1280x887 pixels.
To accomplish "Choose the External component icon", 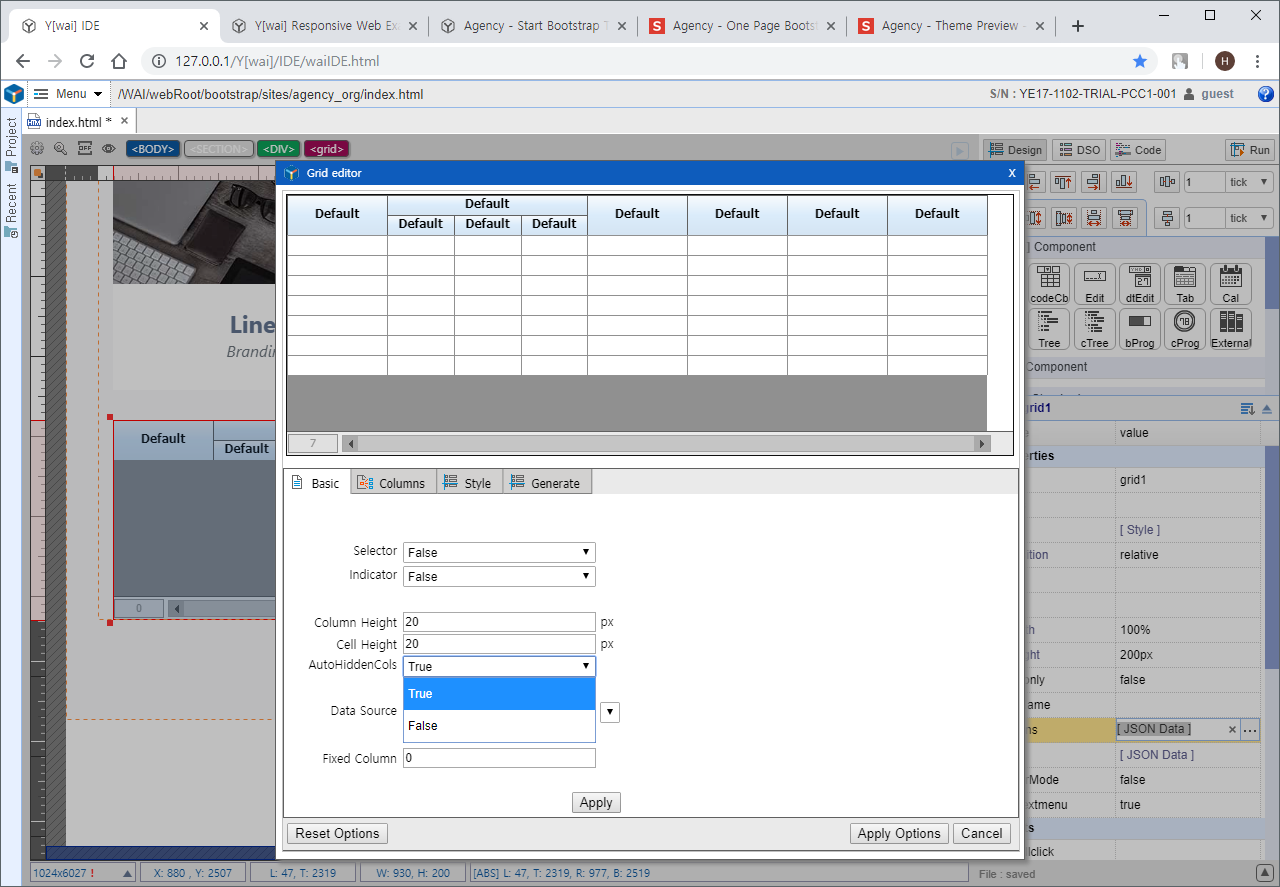I will [x=1230, y=328].
